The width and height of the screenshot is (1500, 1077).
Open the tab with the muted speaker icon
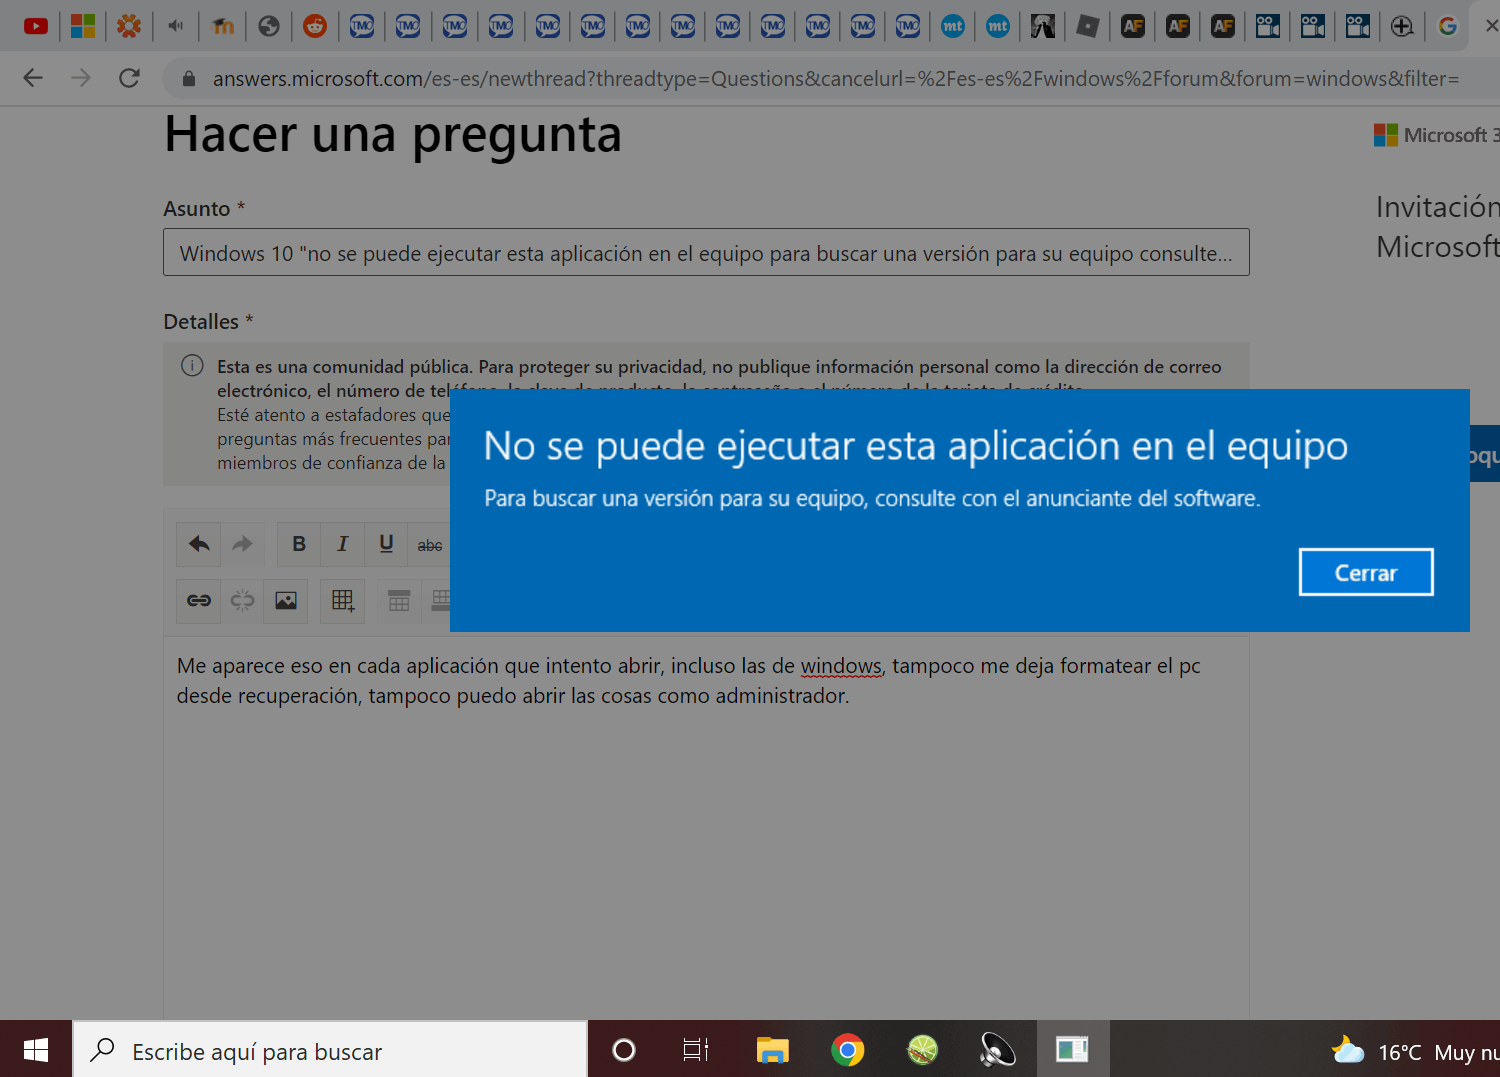176,26
